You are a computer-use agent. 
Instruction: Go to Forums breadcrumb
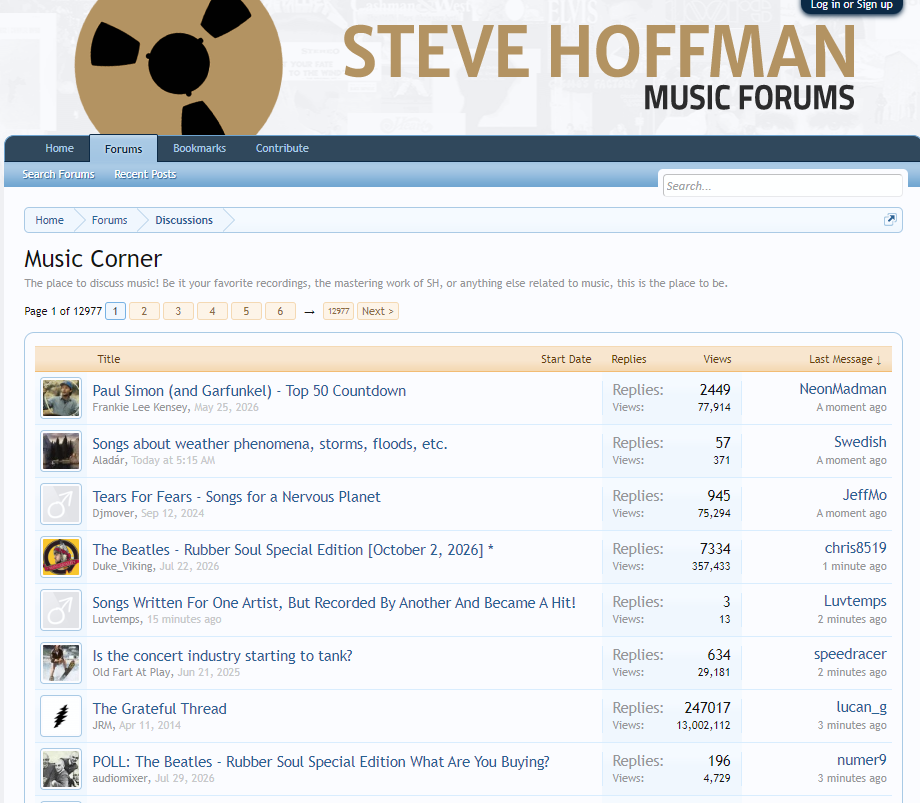pos(109,220)
